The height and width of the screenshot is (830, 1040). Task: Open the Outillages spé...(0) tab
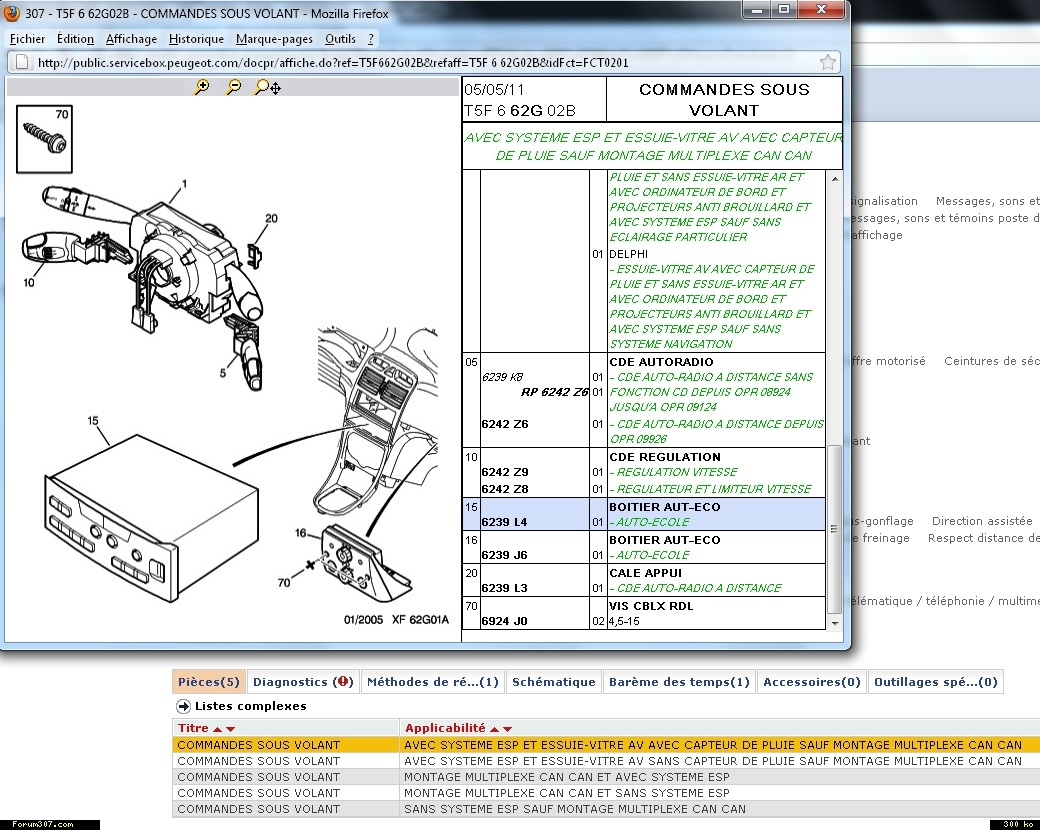(x=935, y=681)
